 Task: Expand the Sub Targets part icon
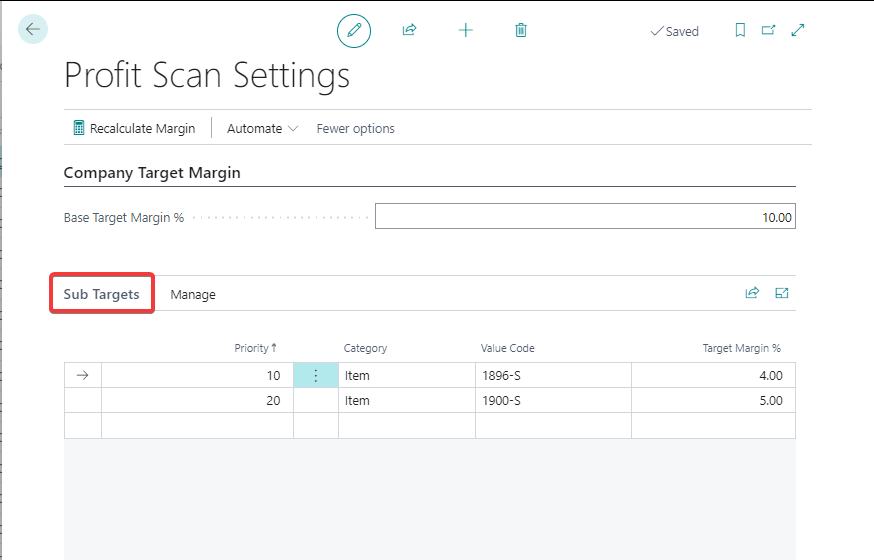tap(782, 294)
